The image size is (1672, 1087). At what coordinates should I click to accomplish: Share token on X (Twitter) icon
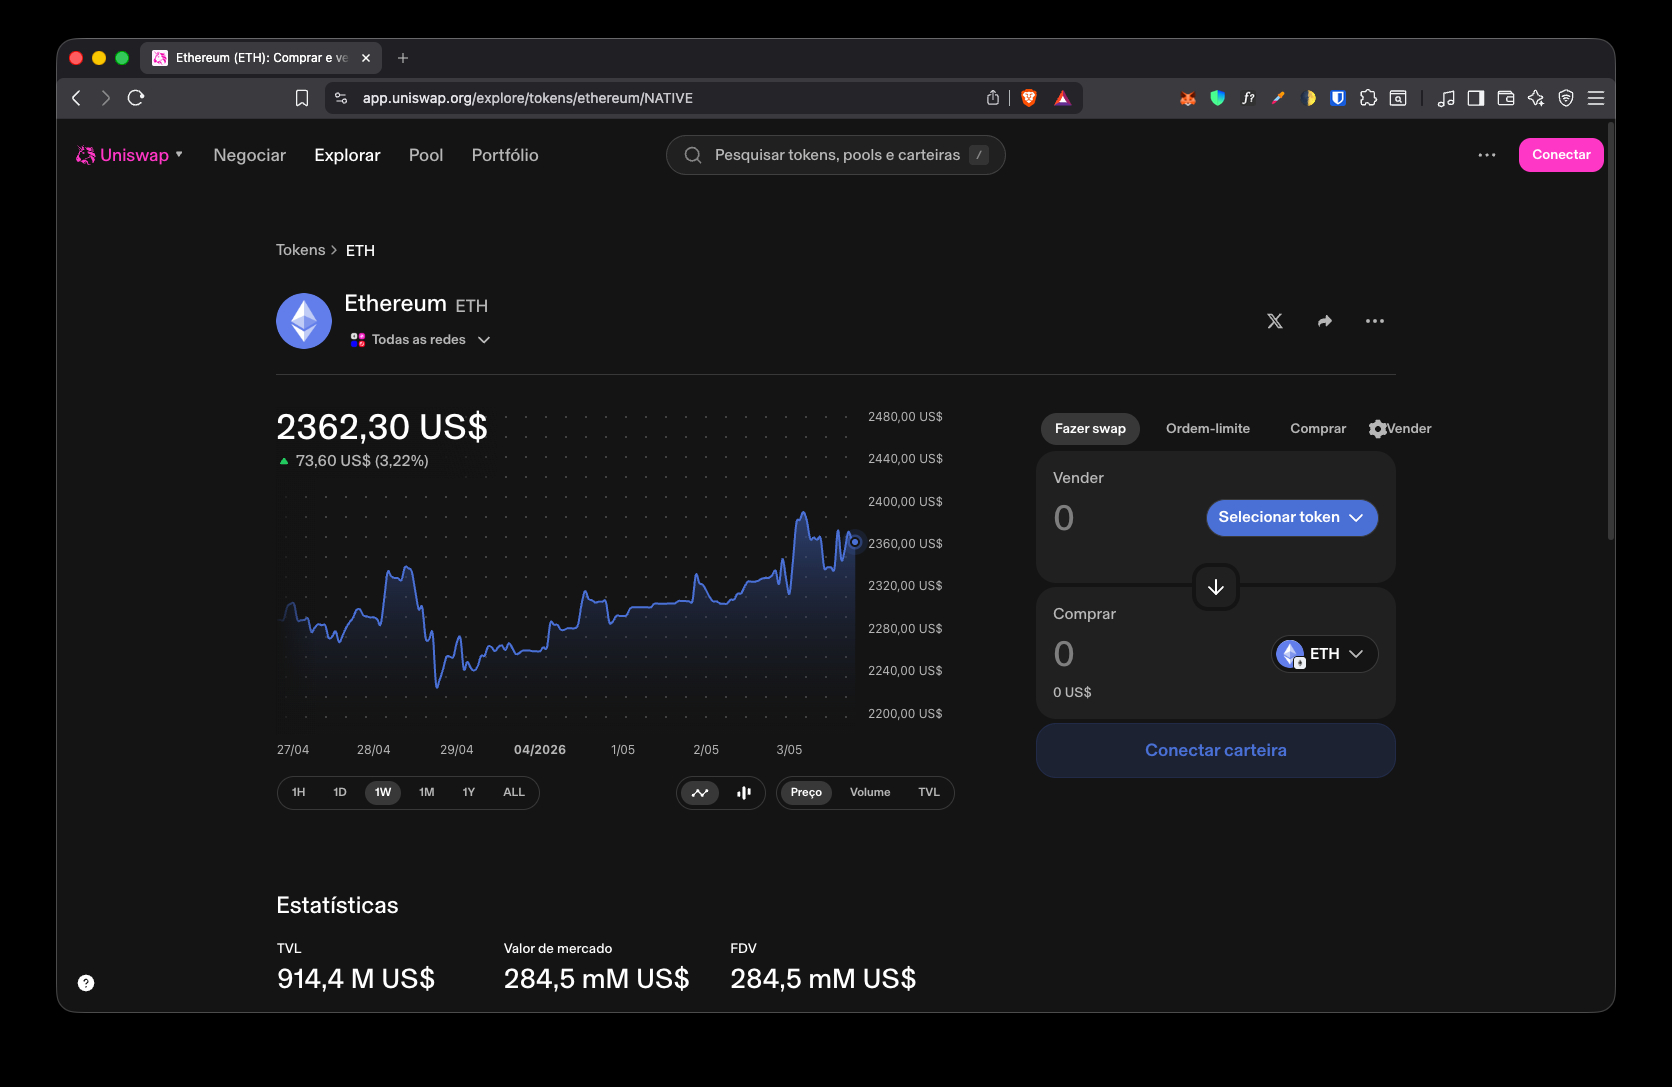point(1275,321)
